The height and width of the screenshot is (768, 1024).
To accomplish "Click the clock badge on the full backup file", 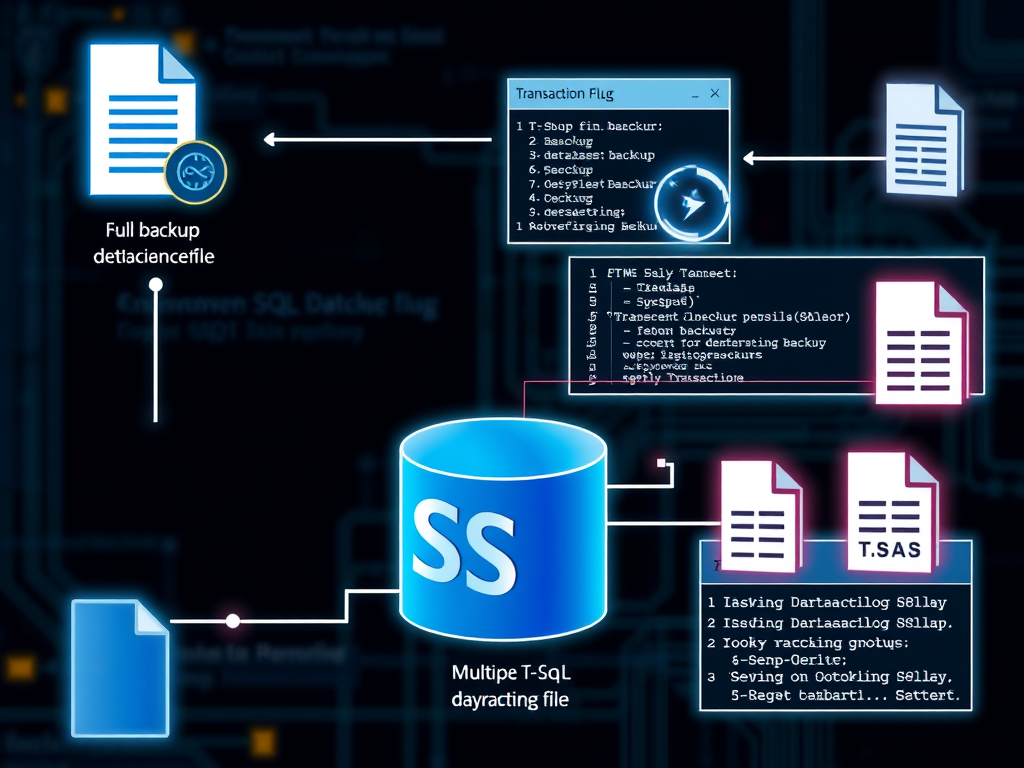I will click(195, 173).
